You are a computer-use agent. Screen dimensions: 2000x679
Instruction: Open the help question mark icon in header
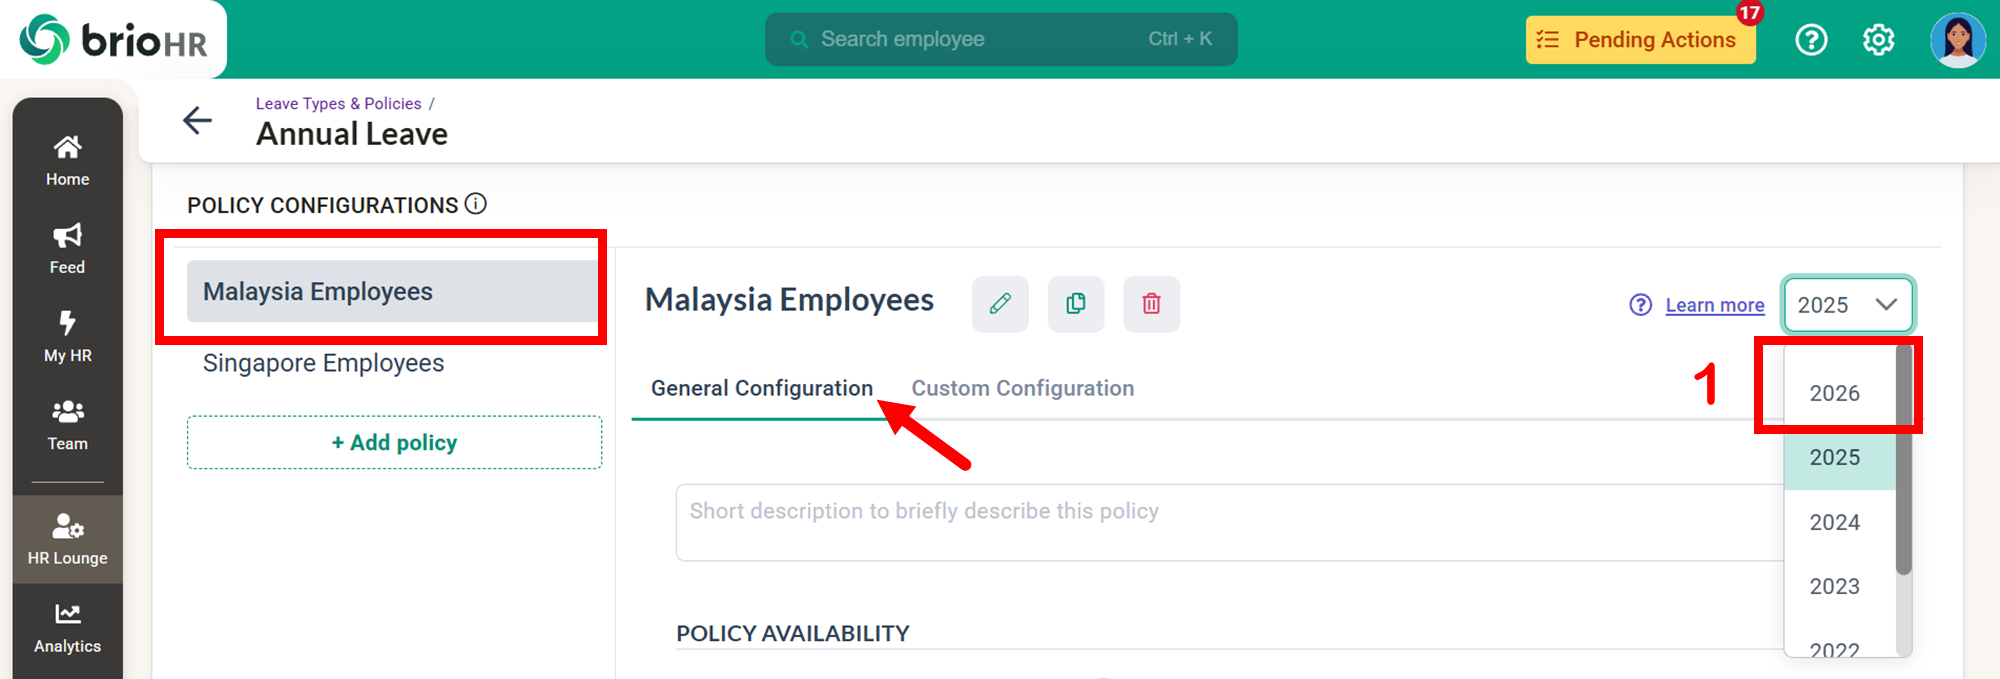[1811, 40]
